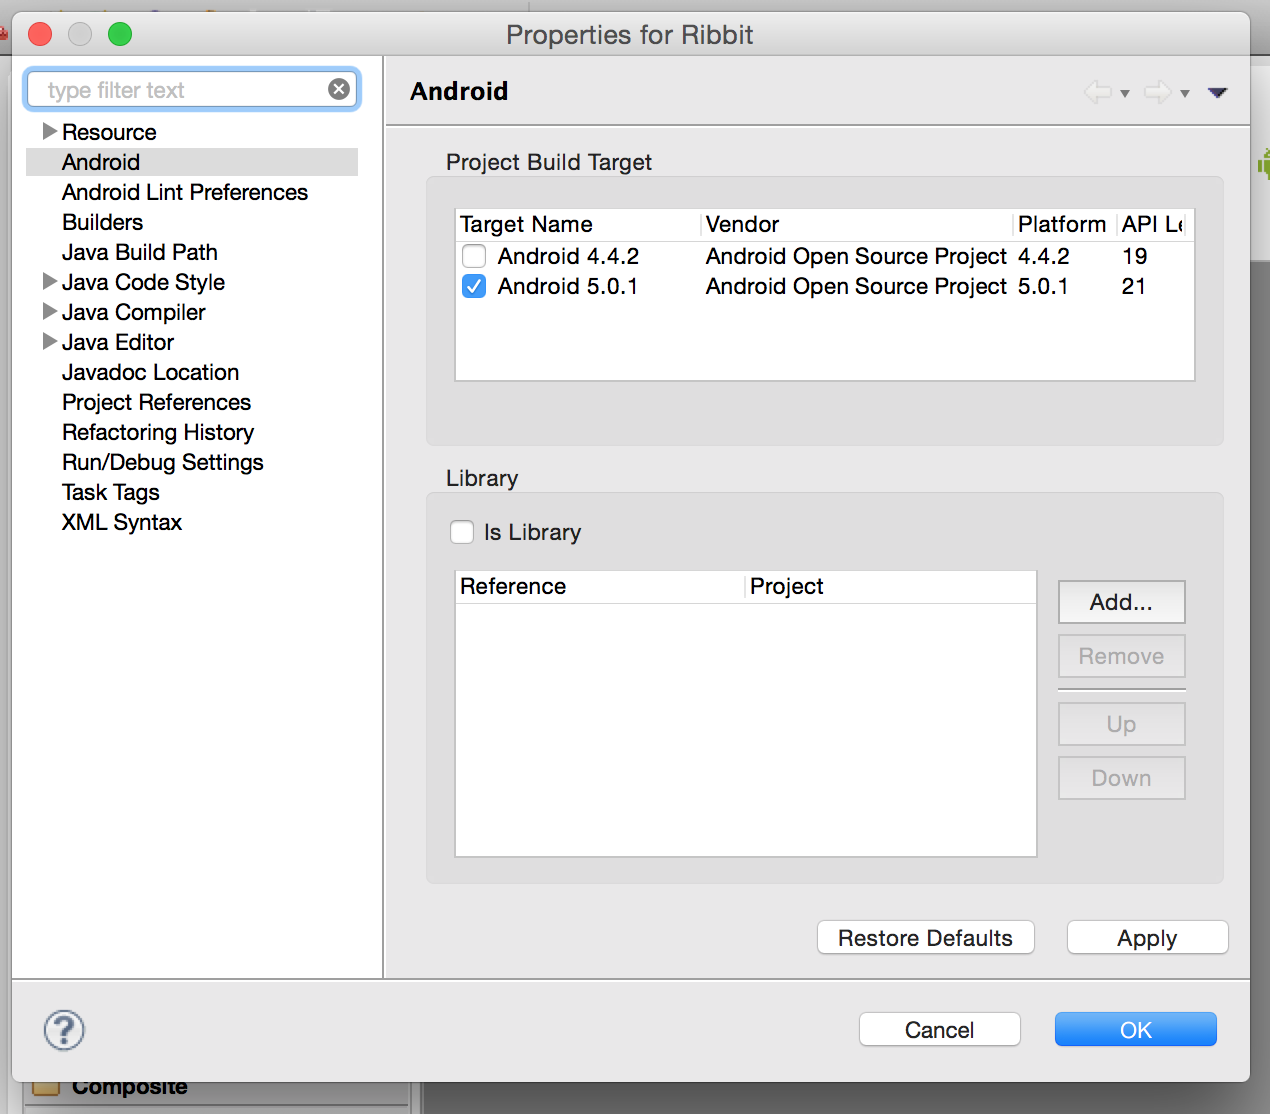Select Android in the properties tree
Viewport: 1270px width, 1114px height.
(x=101, y=162)
